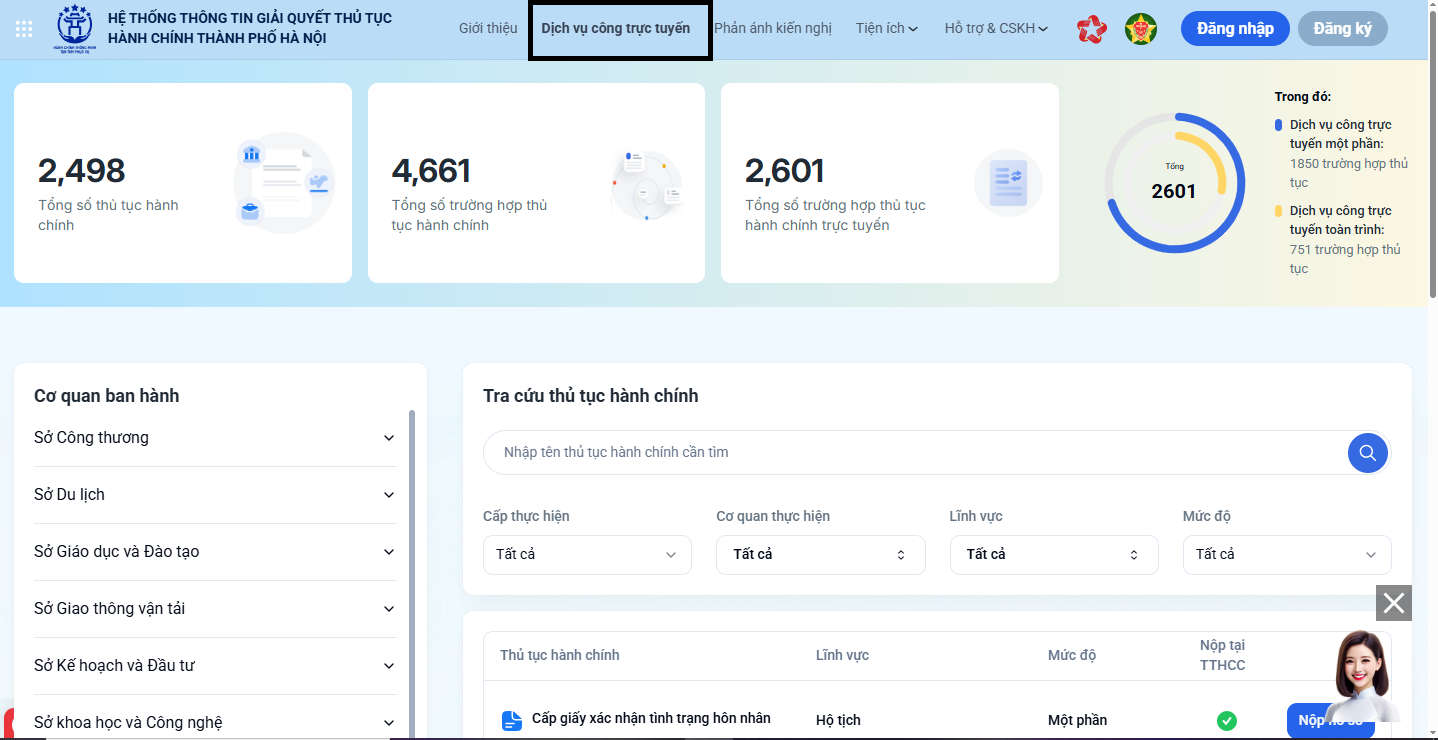Viewport: 1438px width, 740px height.
Task: Click the green police badge icon
Action: point(1141,29)
